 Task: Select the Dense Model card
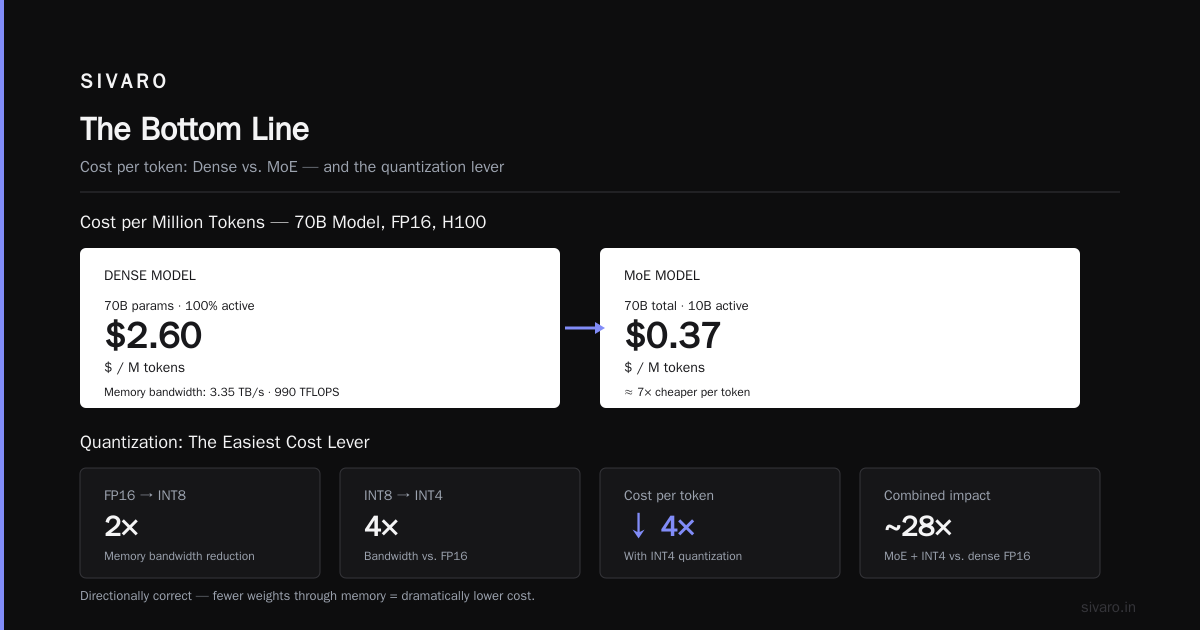pyautogui.click(x=320, y=328)
